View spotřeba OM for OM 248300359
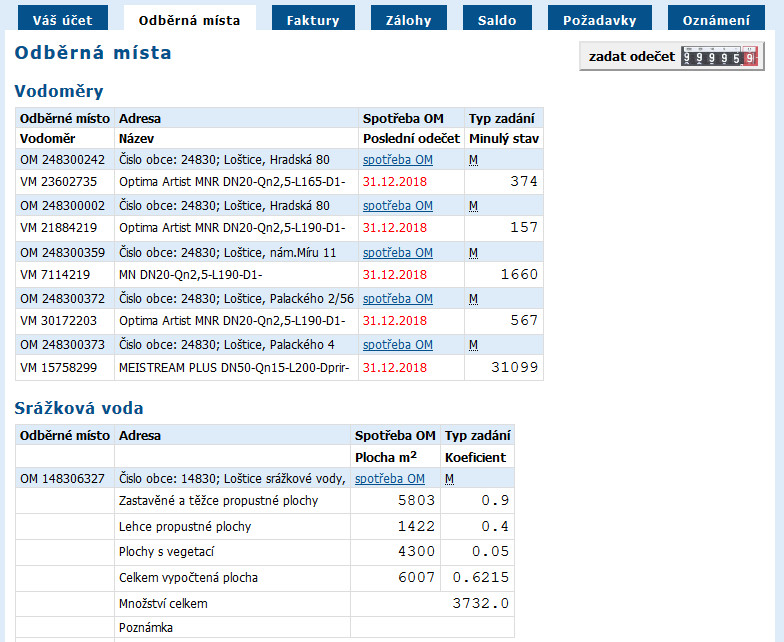Screen dimensions: 784x642 (x=397, y=252)
